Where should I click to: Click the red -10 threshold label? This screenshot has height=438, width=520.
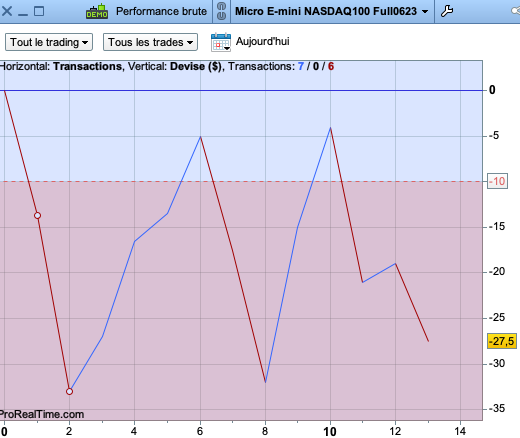click(497, 181)
